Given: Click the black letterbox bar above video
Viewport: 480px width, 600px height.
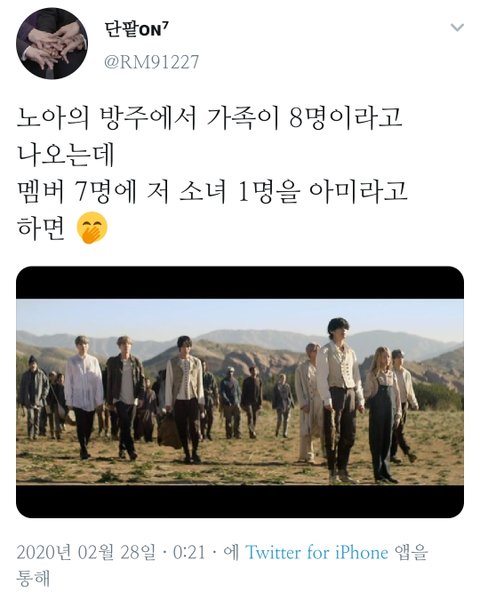Looking at the screenshot, I should coord(240,283).
